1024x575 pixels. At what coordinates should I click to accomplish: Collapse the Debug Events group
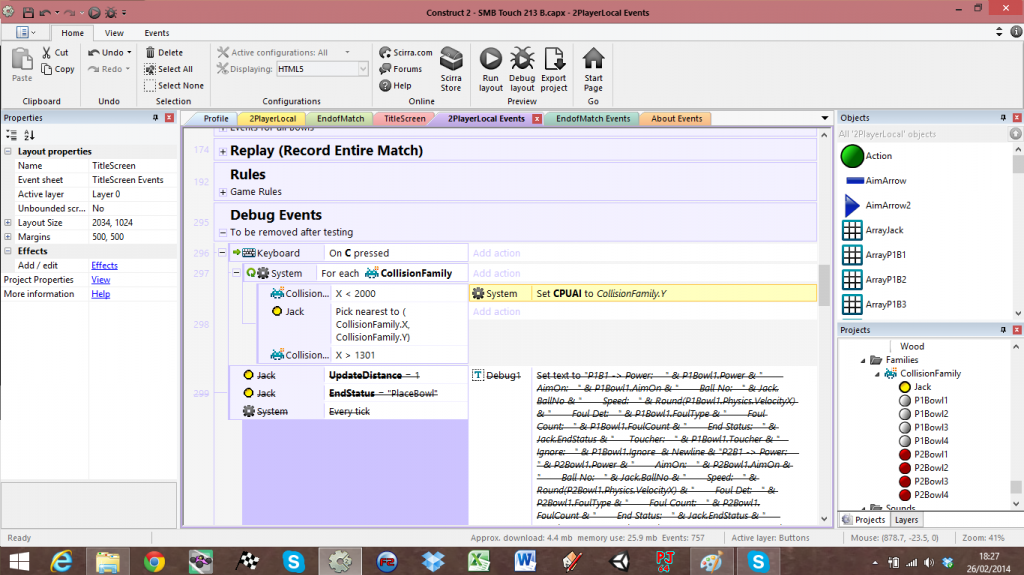click(223, 233)
